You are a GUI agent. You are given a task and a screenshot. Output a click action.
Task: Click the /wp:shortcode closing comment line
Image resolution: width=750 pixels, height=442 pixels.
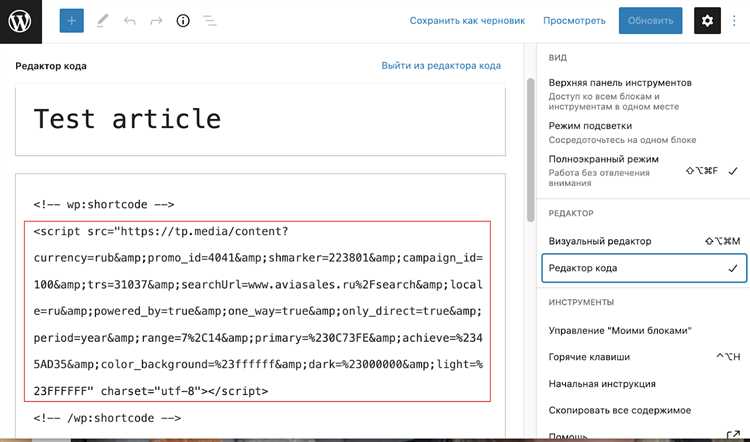click(107, 418)
